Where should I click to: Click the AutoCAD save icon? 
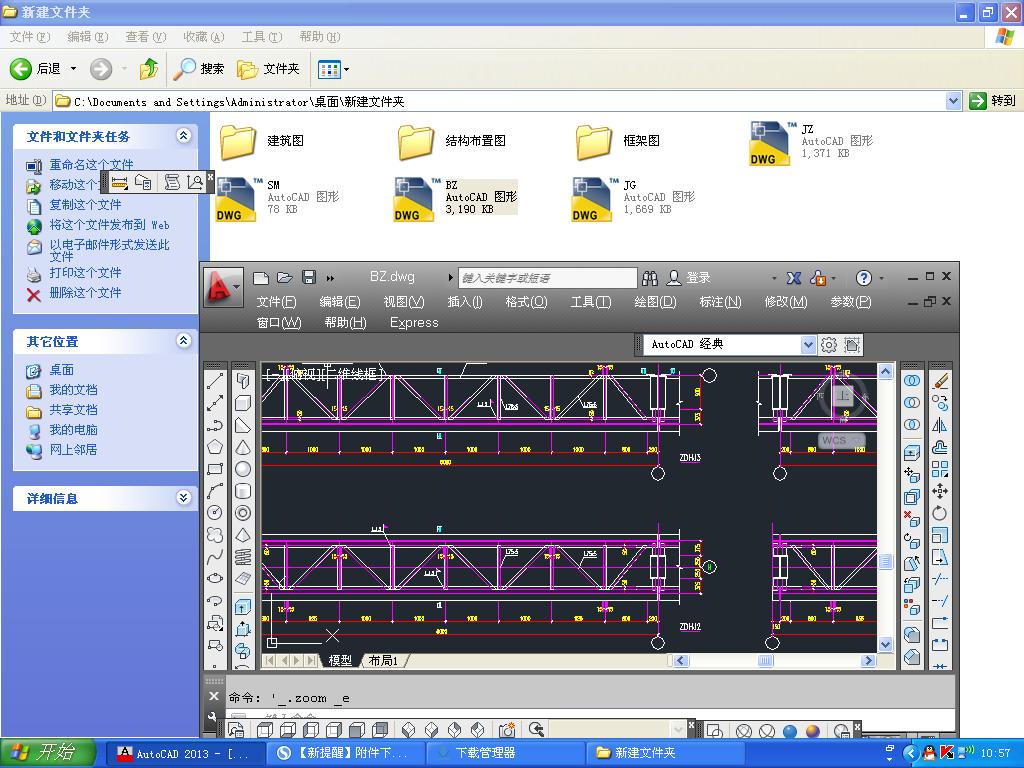pos(309,278)
